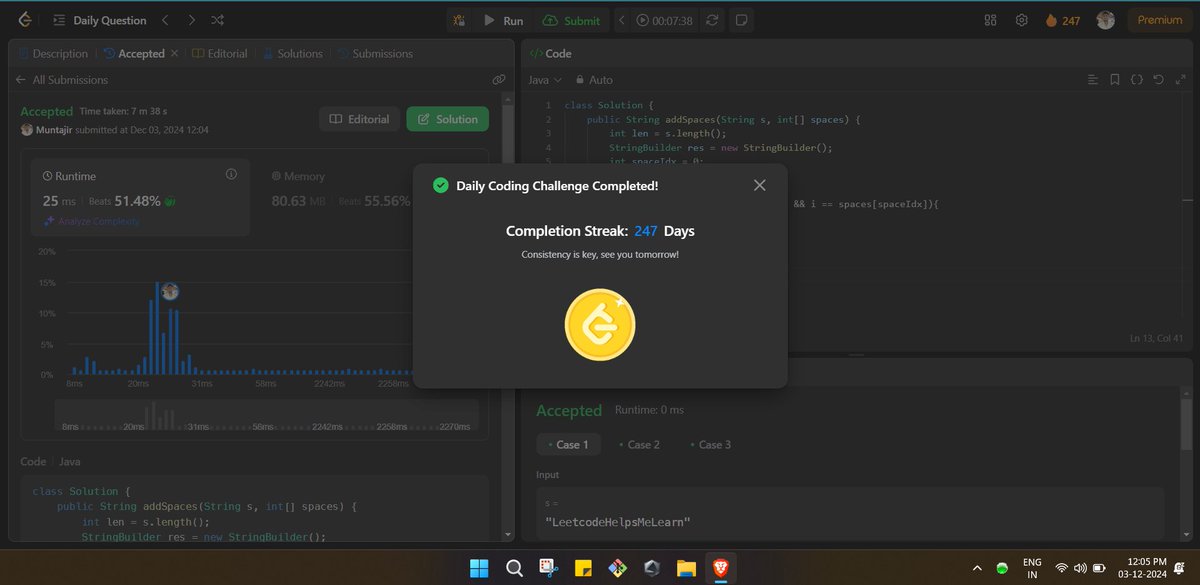Image resolution: width=1200 pixels, height=585 pixels.
Task: Open the user profile avatar
Action: click(x=1105, y=20)
